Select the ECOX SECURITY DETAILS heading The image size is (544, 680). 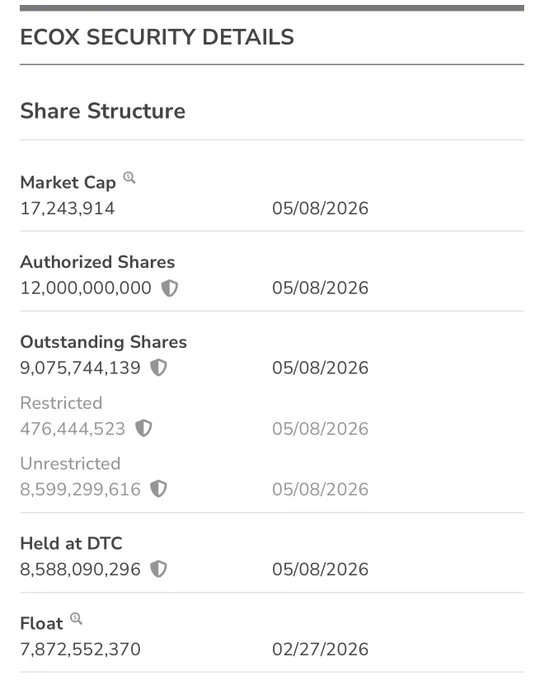157,37
